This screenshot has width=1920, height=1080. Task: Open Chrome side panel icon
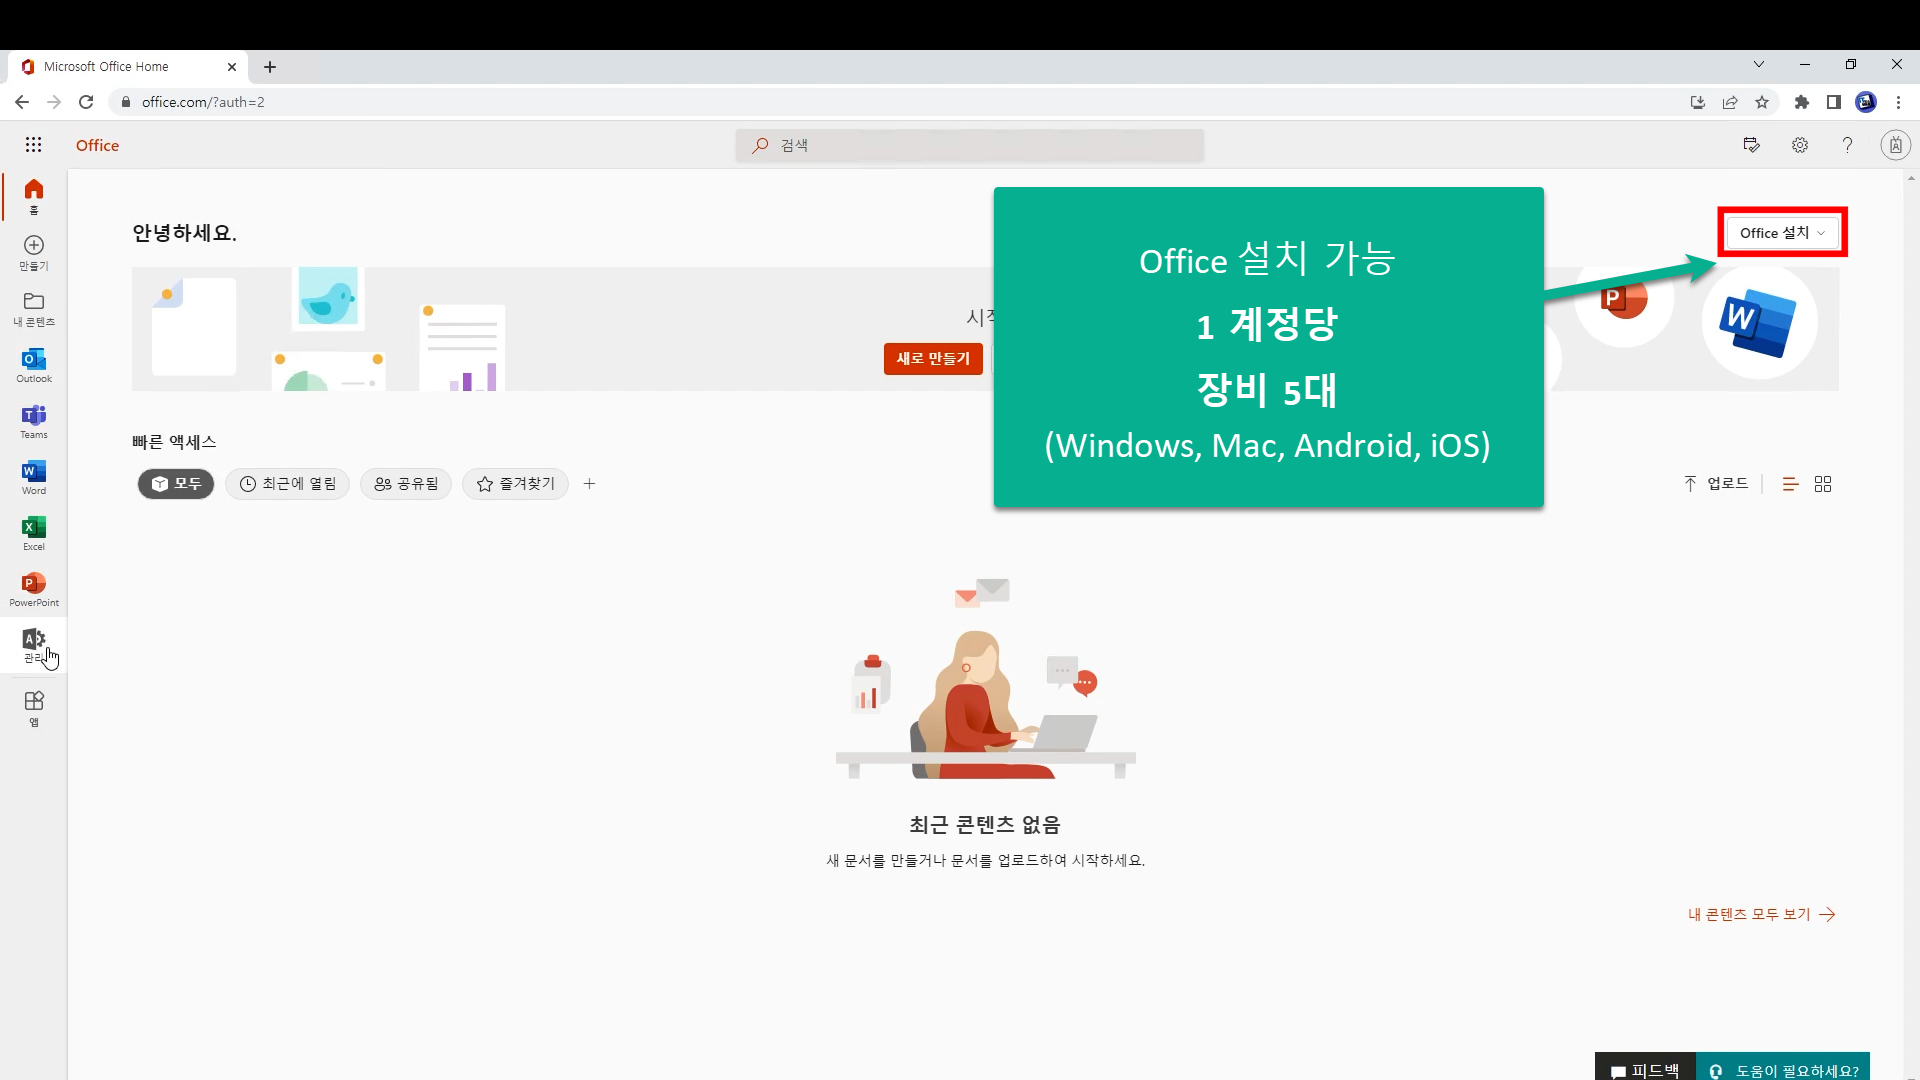pos(1834,102)
